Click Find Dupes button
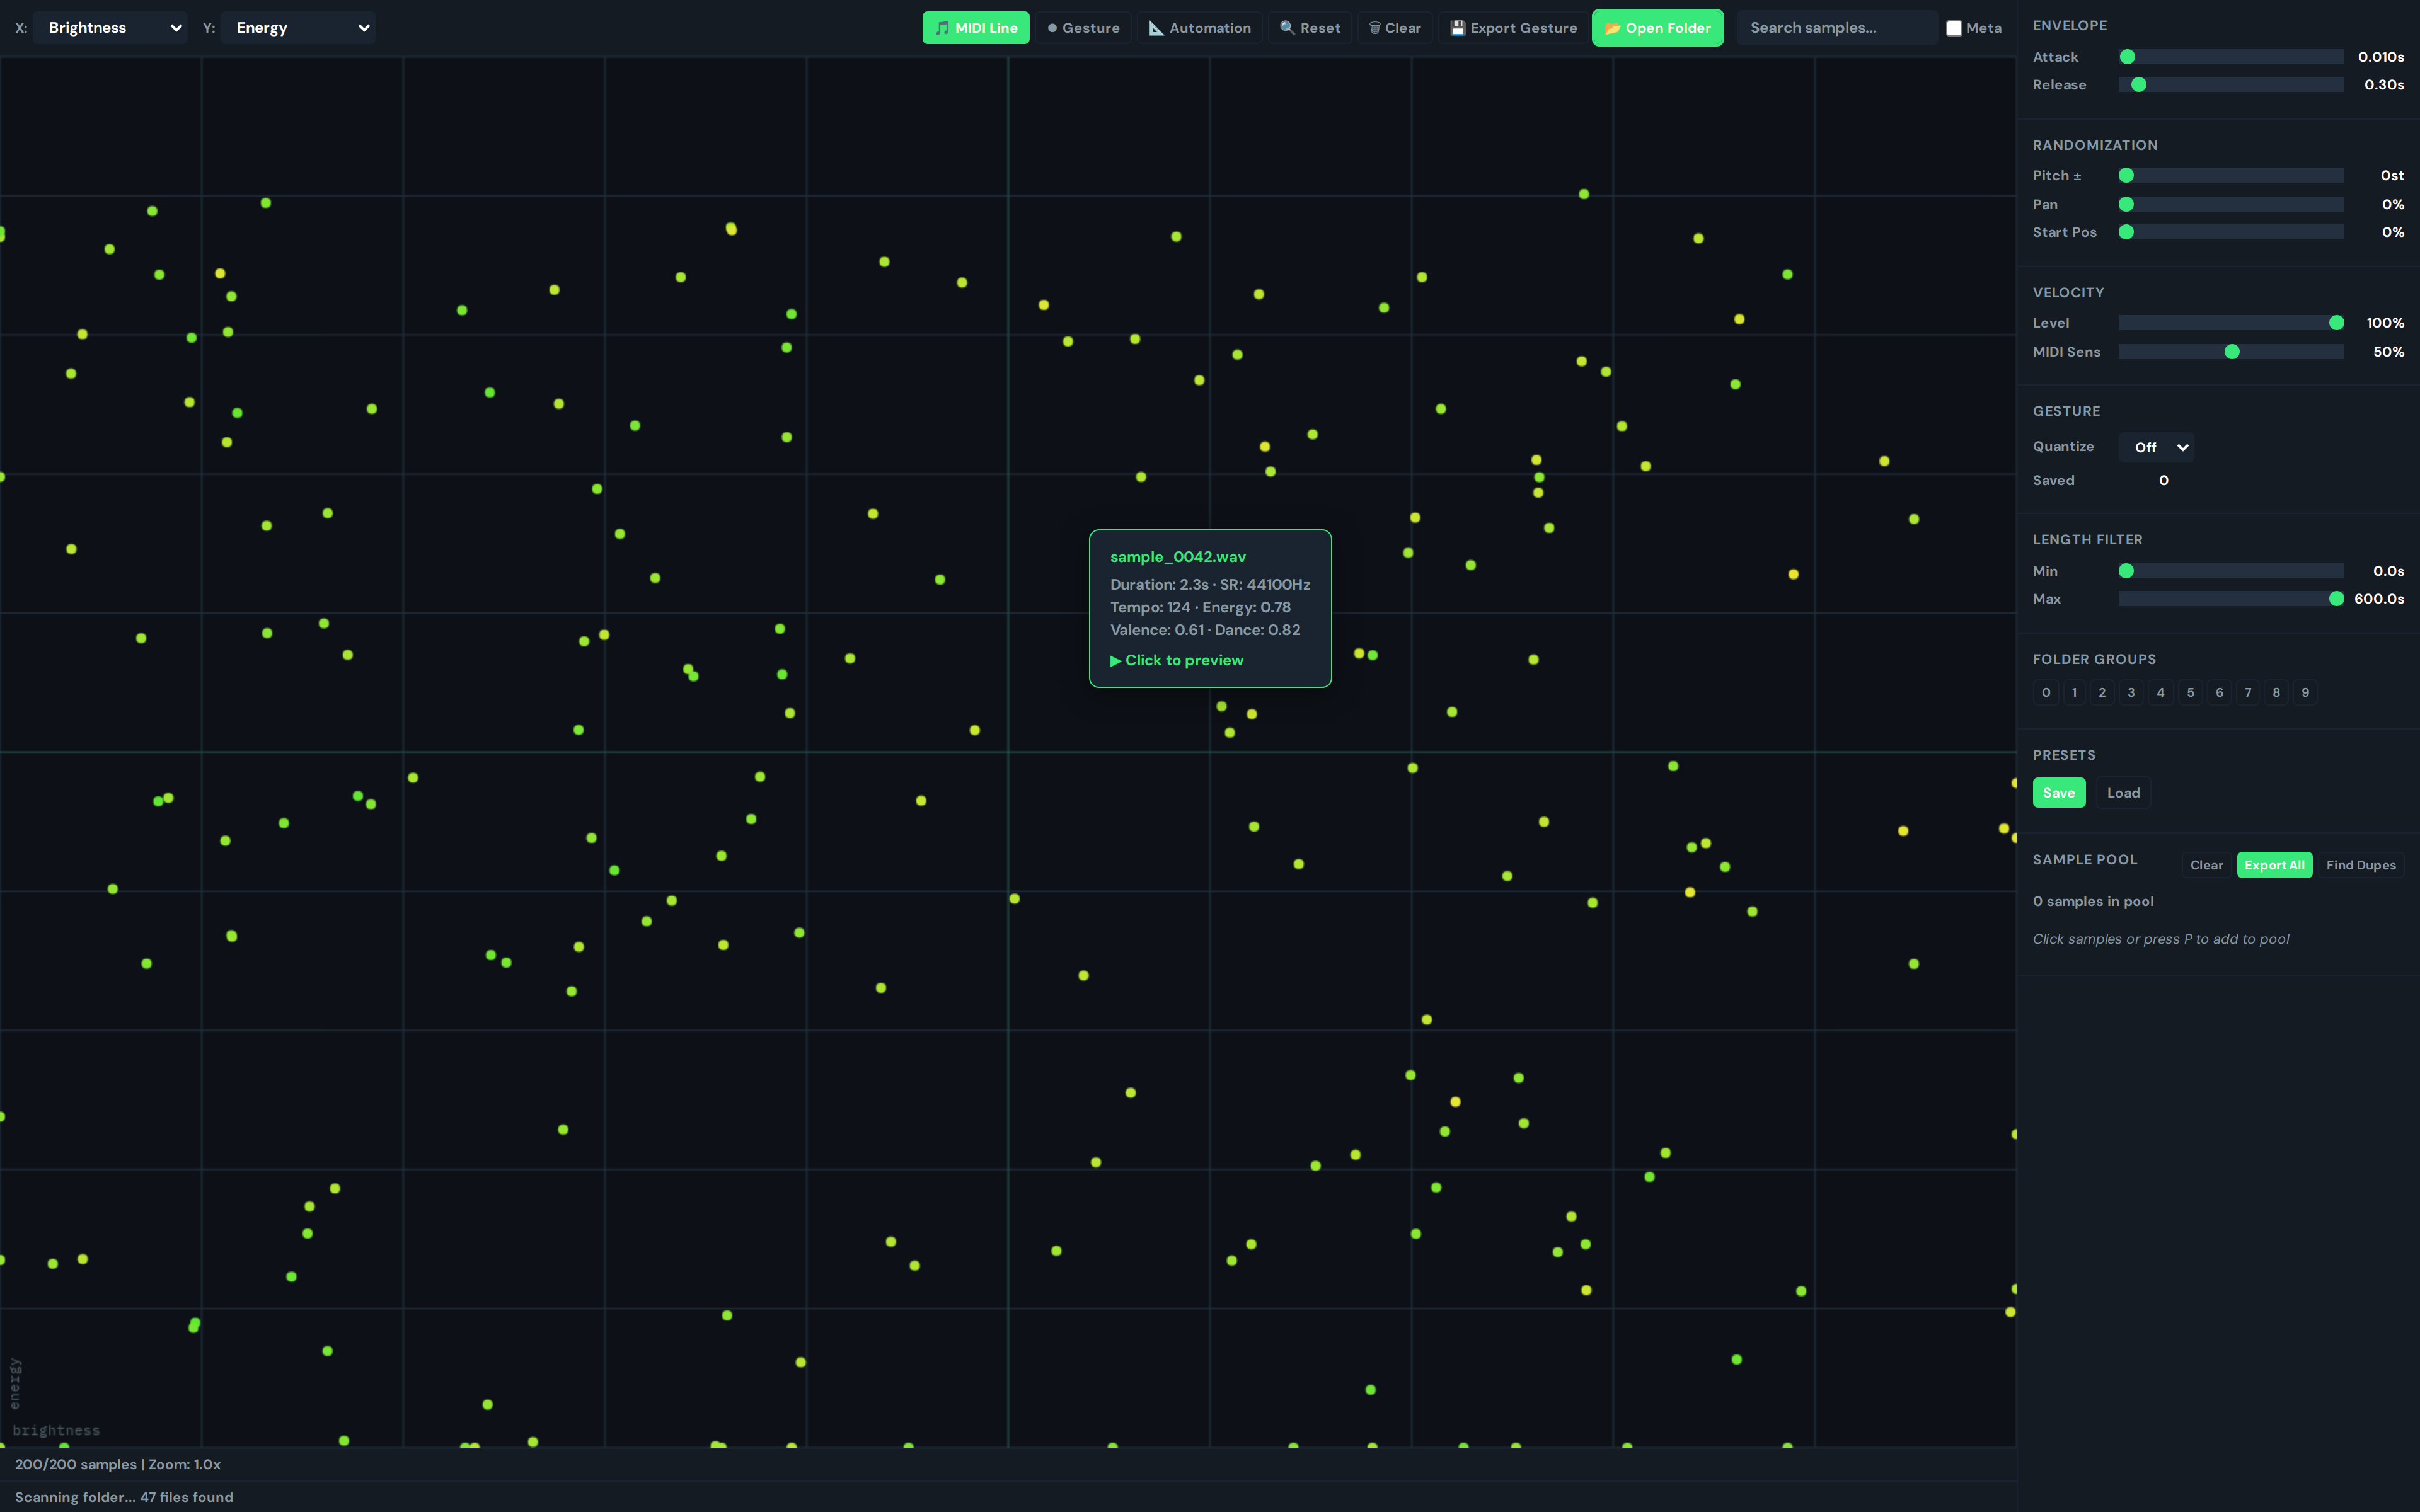This screenshot has height=1512, width=2420. click(x=2360, y=865)
